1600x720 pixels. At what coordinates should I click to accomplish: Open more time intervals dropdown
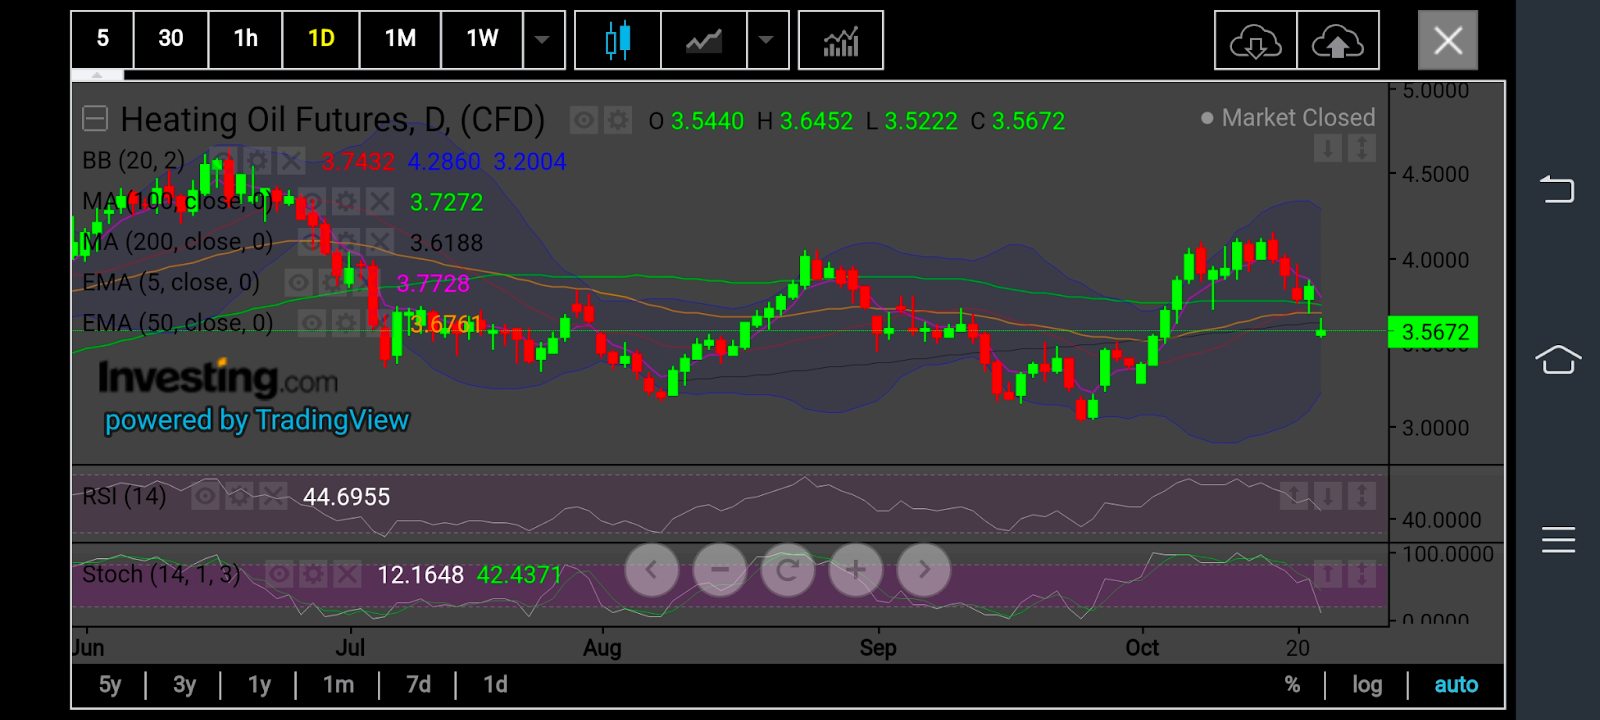543,40
